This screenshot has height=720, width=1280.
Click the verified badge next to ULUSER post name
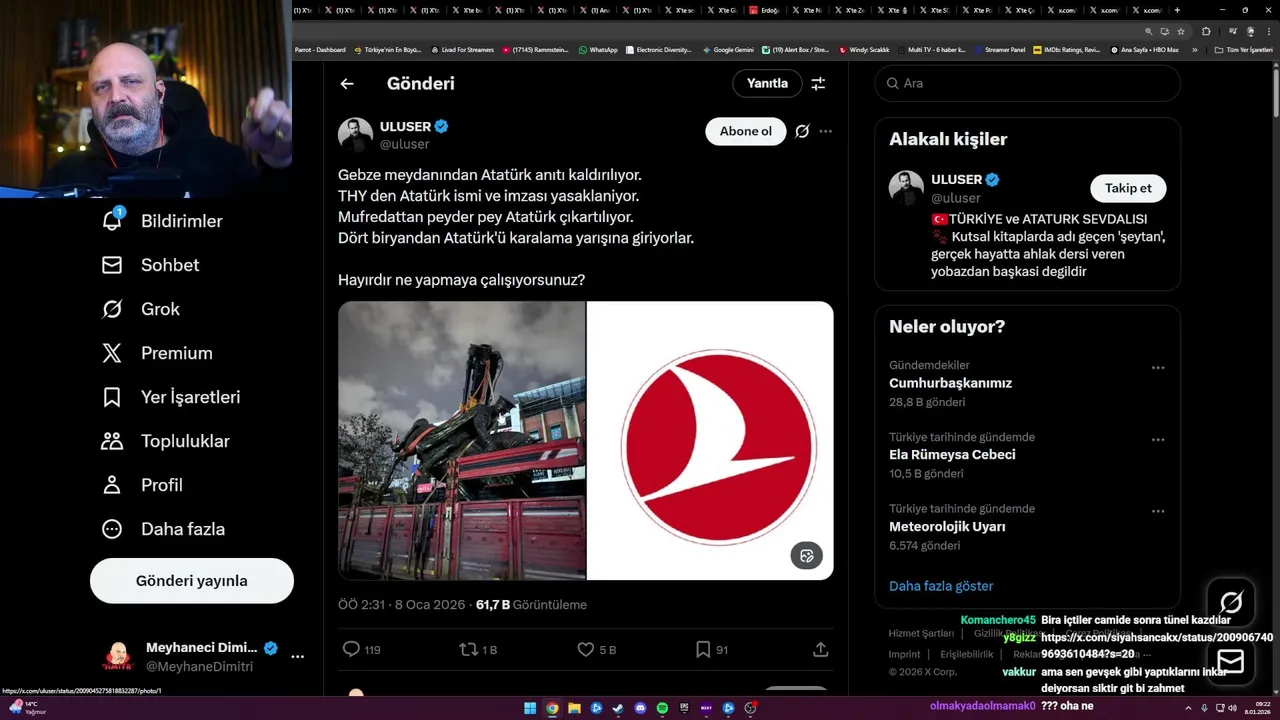click(x=441, y=127)
